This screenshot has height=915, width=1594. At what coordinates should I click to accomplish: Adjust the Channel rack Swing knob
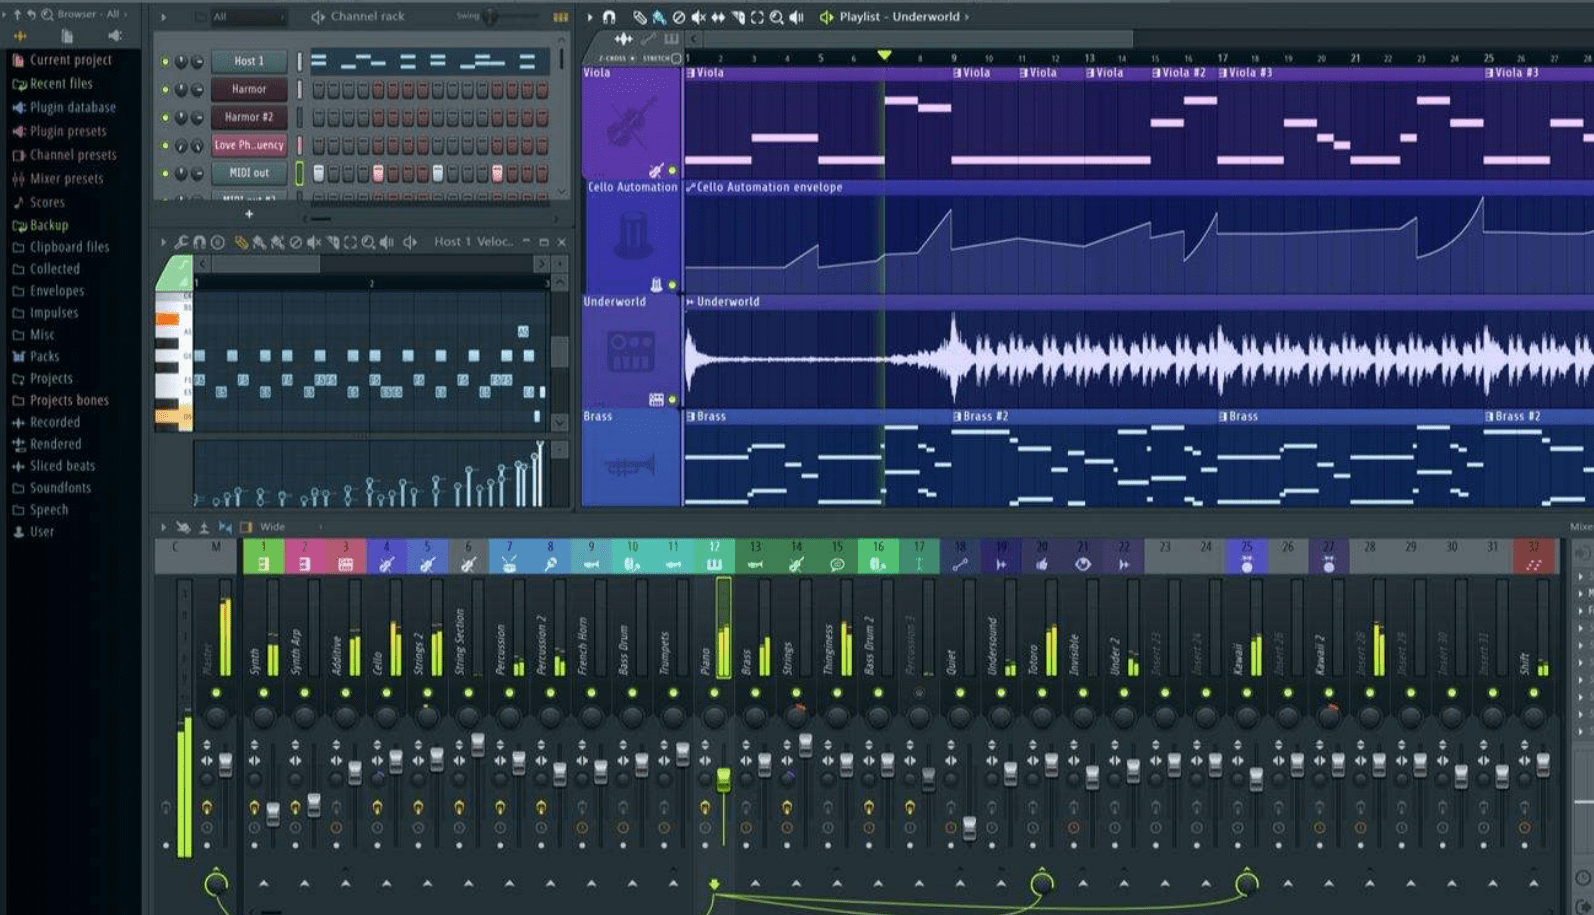click(x=491, y=17)
